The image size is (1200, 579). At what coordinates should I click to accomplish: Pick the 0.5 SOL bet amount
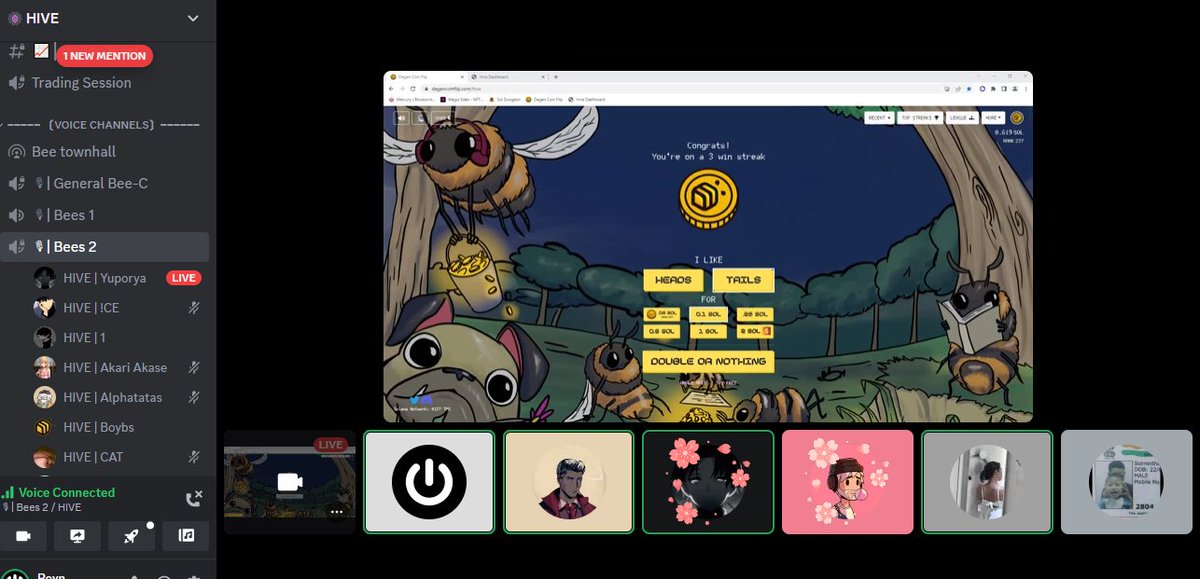pos(663,331)
